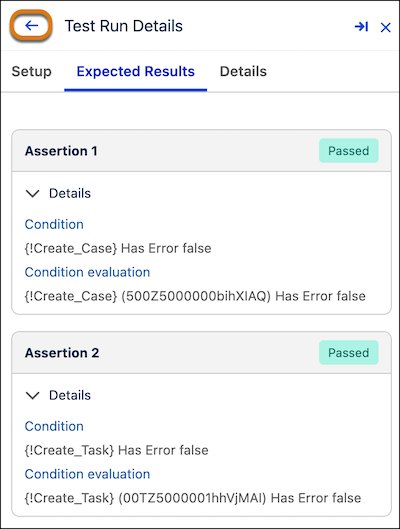
Task: Click the Assertion 2 header title
Action: 62,353
